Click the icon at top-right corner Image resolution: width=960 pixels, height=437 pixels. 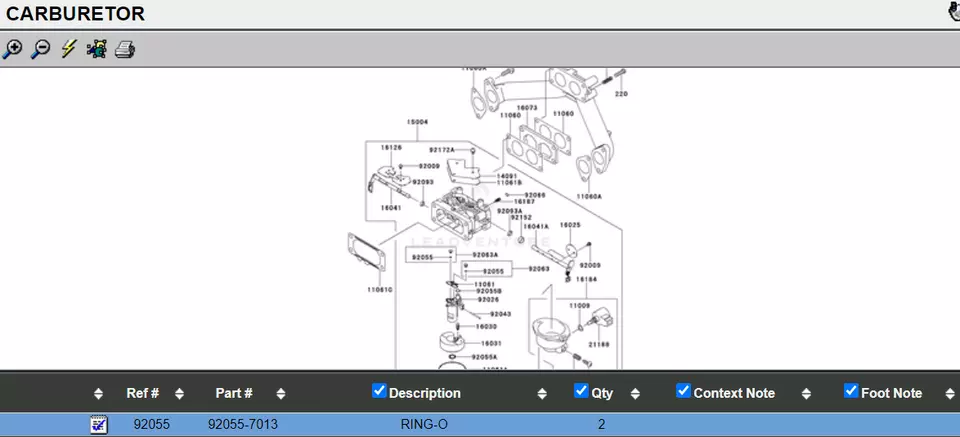coord(953,12)
